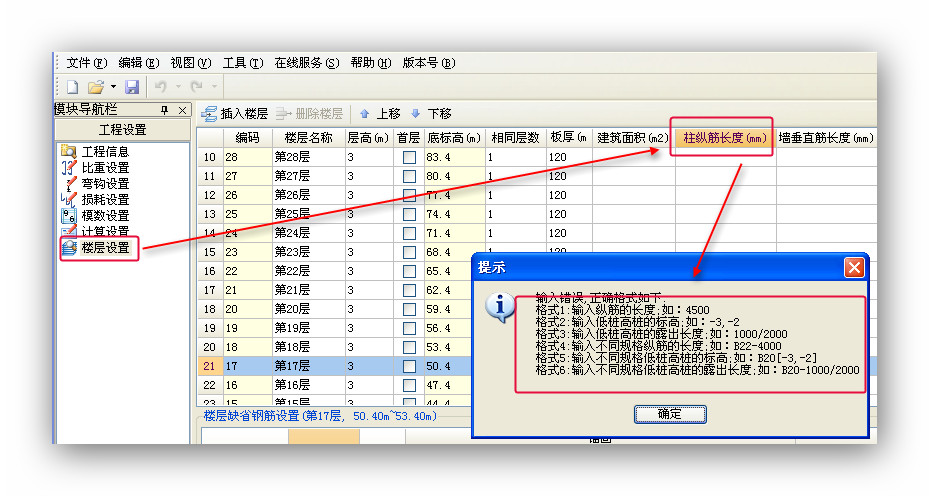Viewport: 929px width, 496px height.
Task: Select 楼层设置 in navigation panel
Action: click(x=95, y=248)
